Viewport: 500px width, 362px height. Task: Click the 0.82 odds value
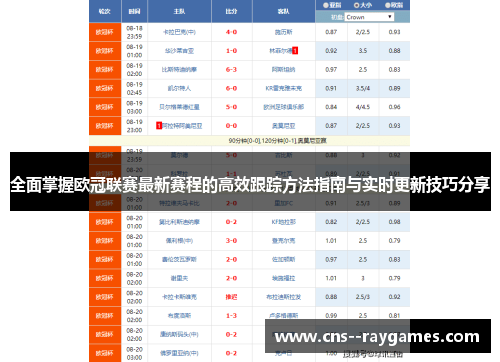[x=331, y=222]
